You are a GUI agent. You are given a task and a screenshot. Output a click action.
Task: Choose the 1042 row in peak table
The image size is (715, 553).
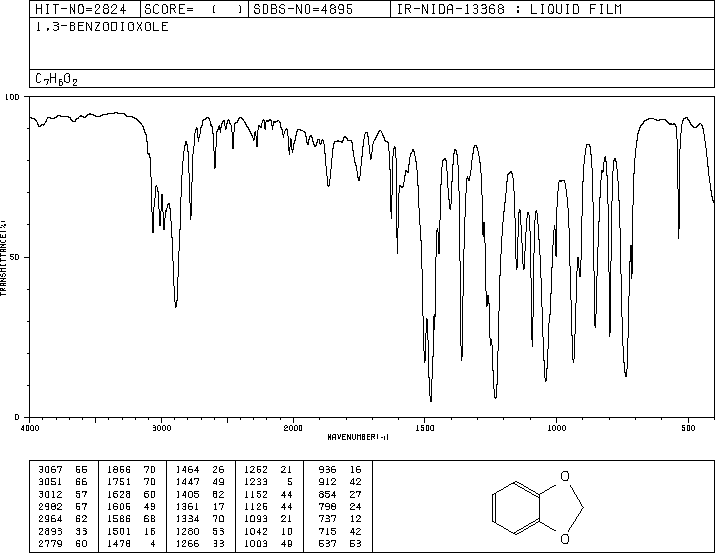click(x=268, y=532)
